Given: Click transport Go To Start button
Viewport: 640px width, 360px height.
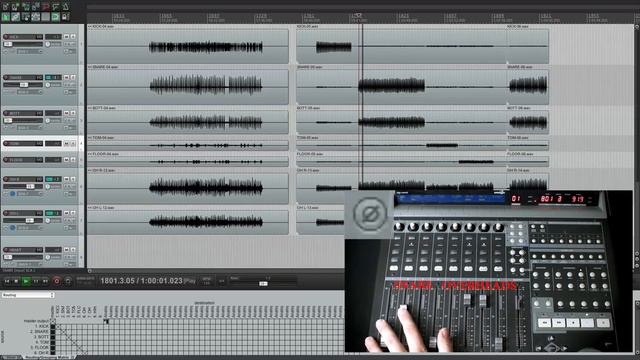Looking at the screenshot, I should point(7,281).
